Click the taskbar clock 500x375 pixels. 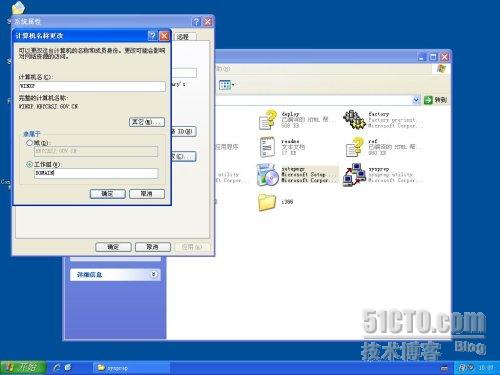click(485, 368)
